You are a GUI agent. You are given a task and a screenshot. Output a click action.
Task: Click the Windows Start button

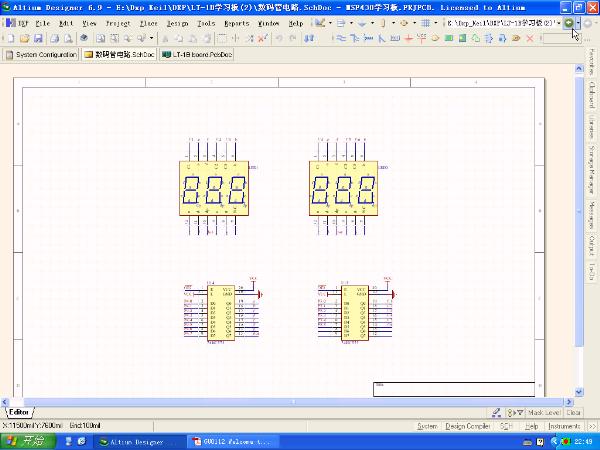coord(25,440)
